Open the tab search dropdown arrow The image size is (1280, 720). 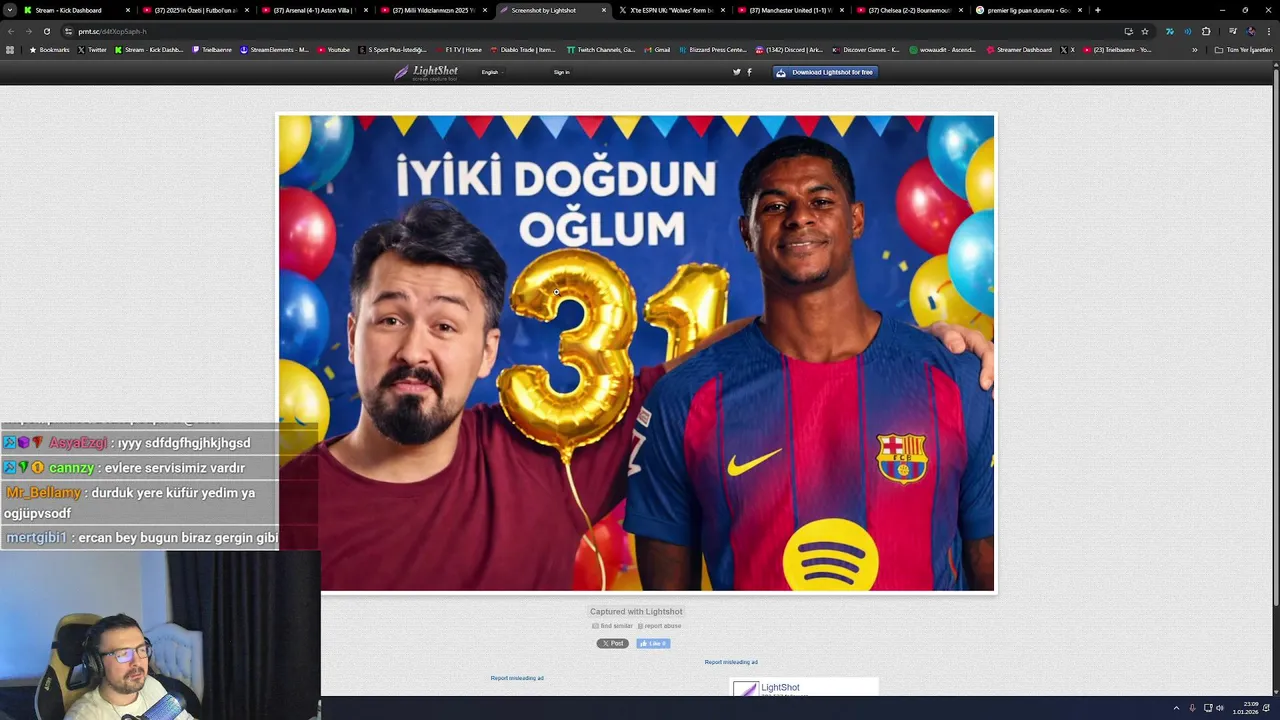click(9, 10)
